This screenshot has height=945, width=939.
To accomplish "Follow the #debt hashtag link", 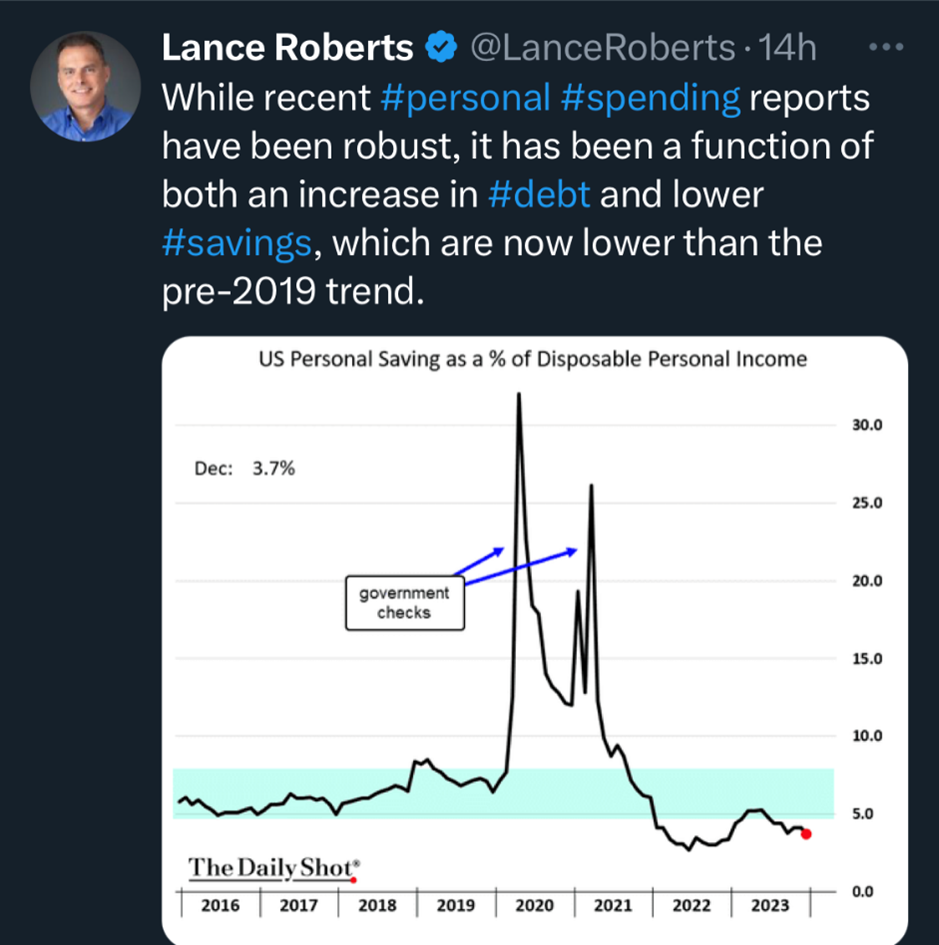I will 540,194.
